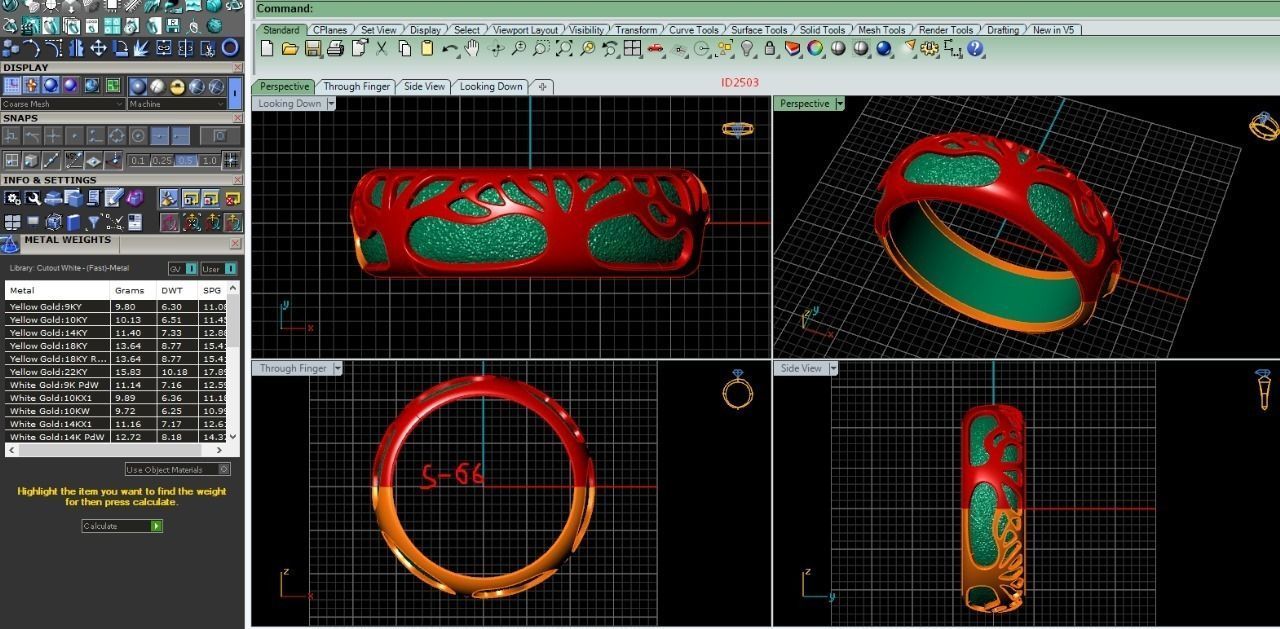Click the Print icon

(336, 48)
